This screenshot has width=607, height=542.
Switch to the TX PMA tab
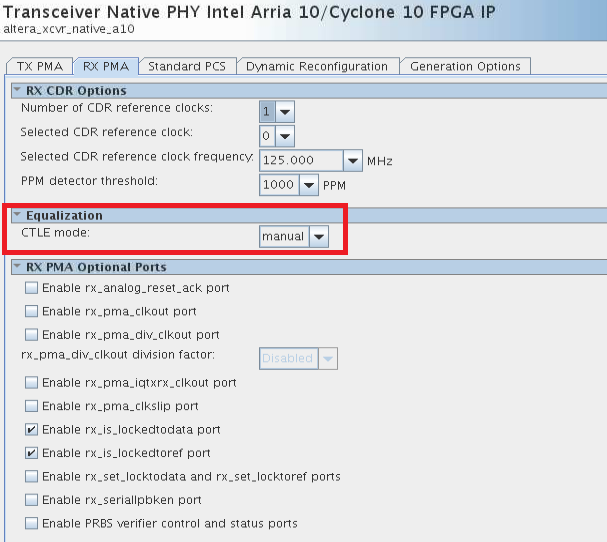click(x=40, y=67)
